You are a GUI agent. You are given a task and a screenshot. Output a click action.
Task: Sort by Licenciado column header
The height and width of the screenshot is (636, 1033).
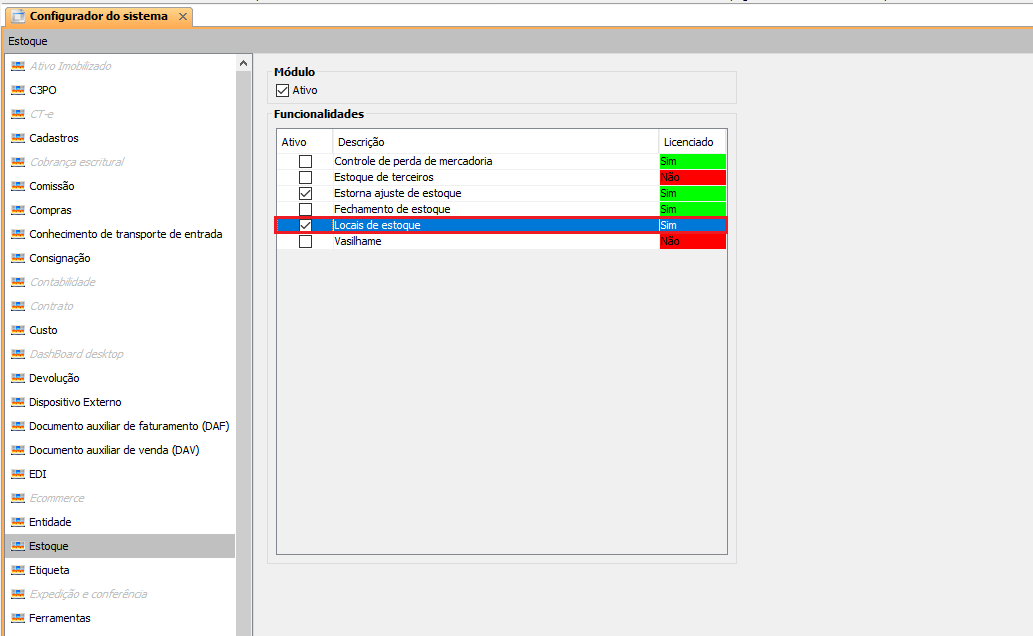pyautogui.click(x=692, y=142)
